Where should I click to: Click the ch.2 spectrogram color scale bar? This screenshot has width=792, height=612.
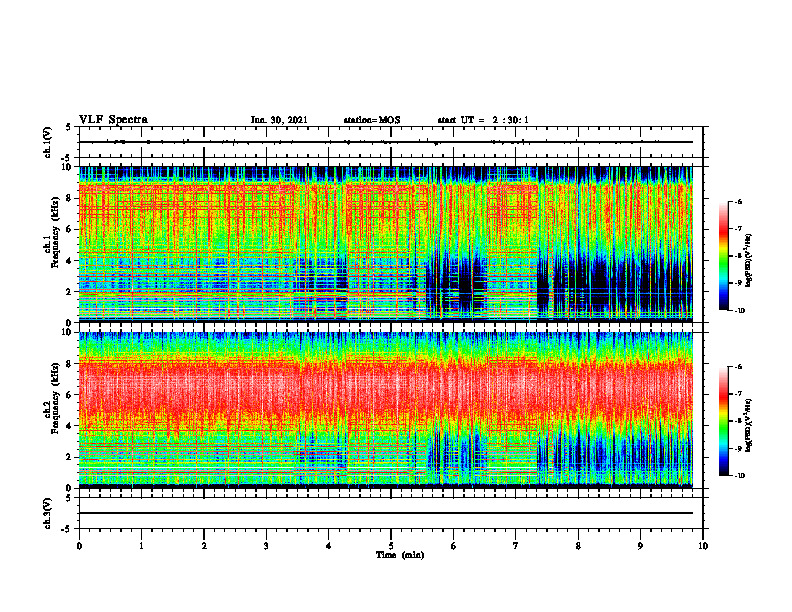point(723,421)
